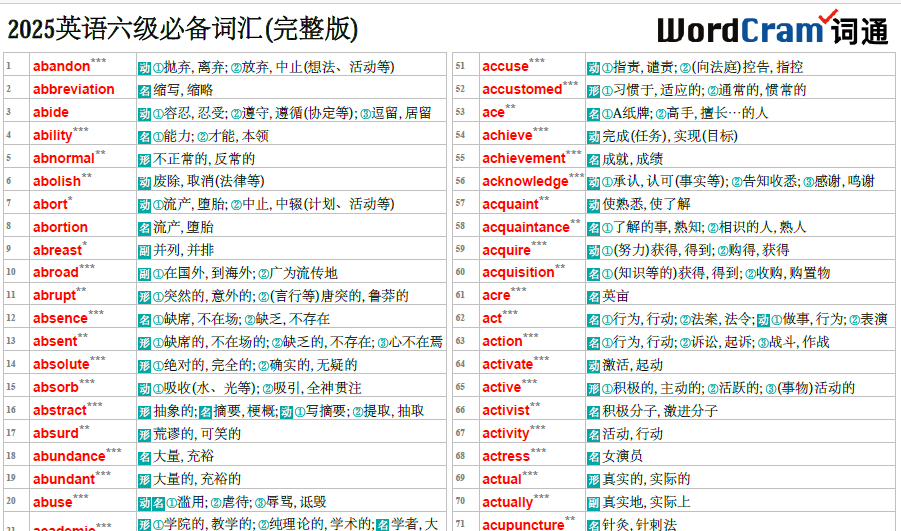901x531 pixels.
Task: Click row number 60 beside acquisition
Action: tap(460, 272)
